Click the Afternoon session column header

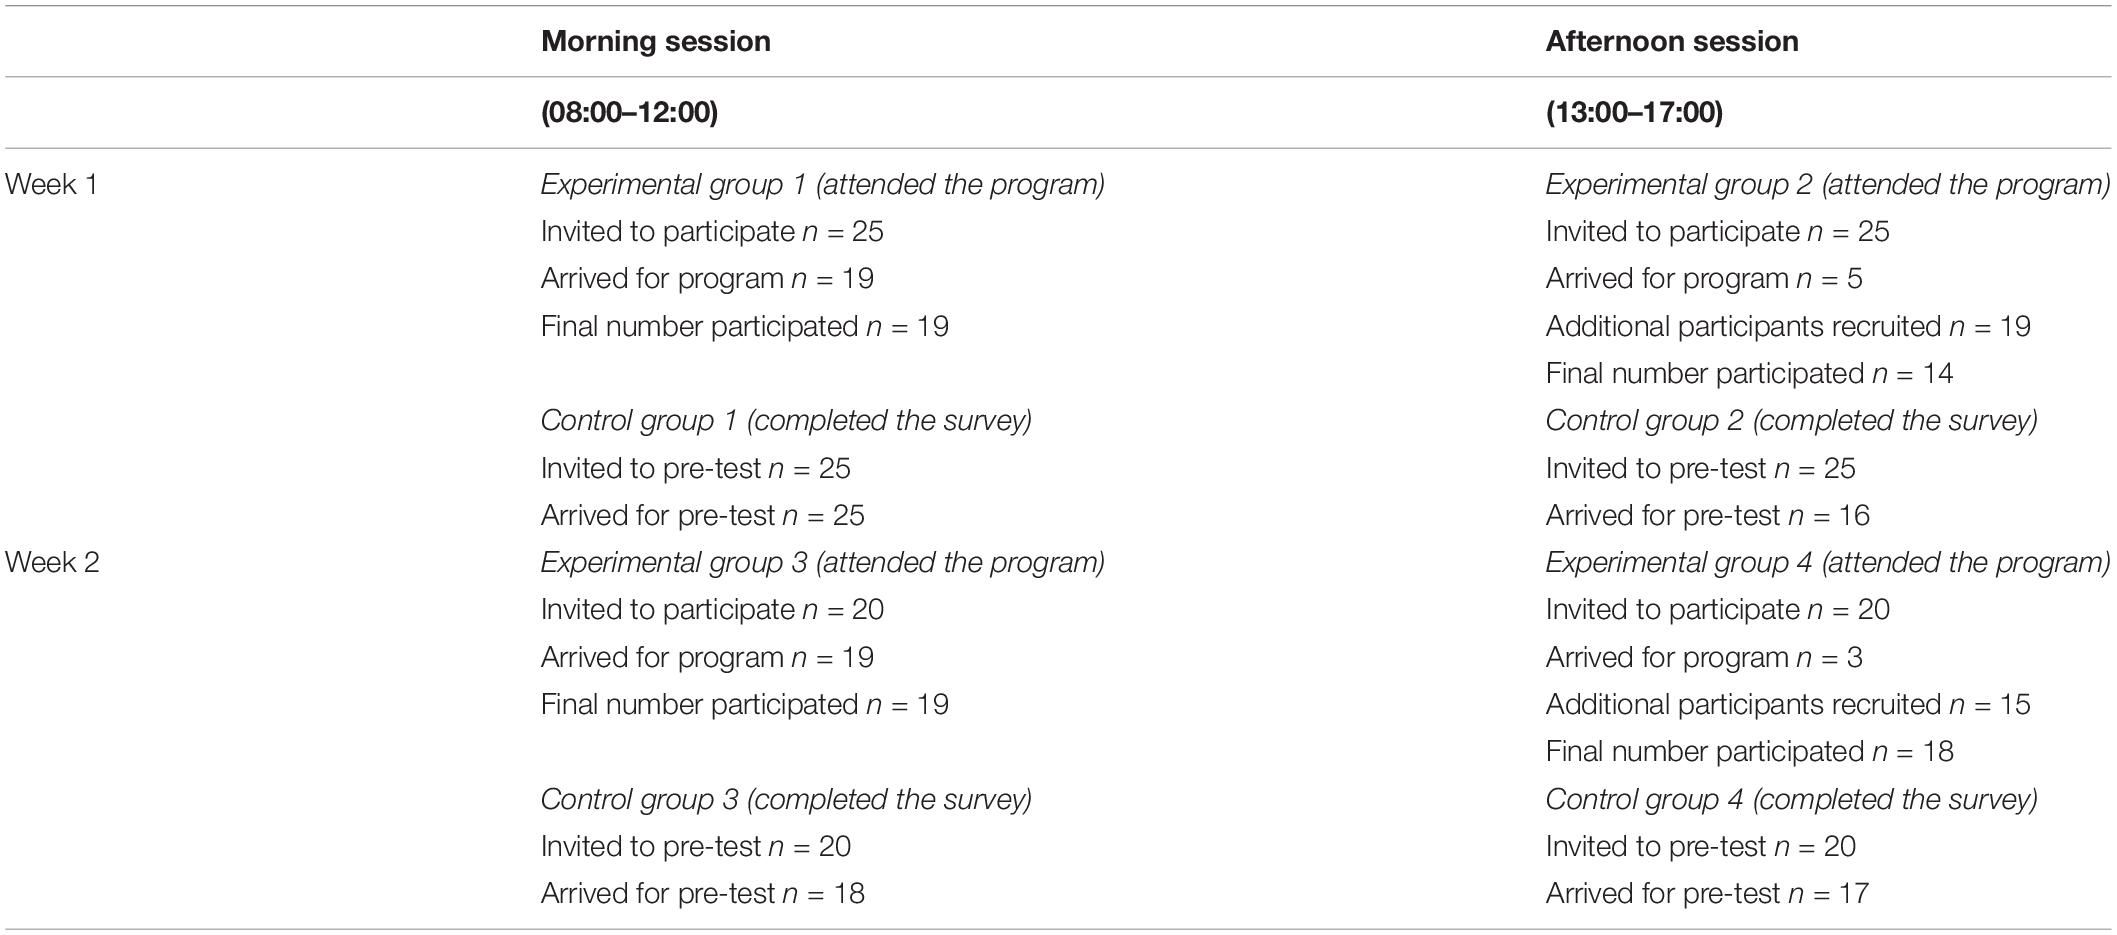point(1672,41)
